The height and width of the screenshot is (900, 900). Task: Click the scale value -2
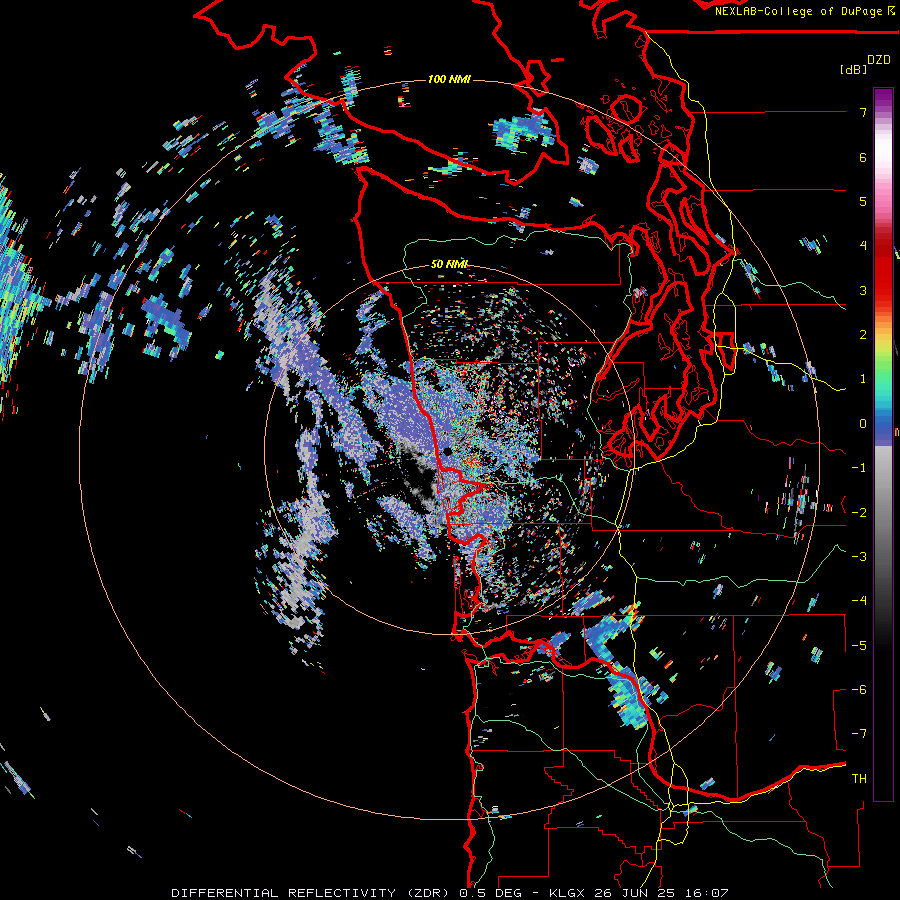859,513
